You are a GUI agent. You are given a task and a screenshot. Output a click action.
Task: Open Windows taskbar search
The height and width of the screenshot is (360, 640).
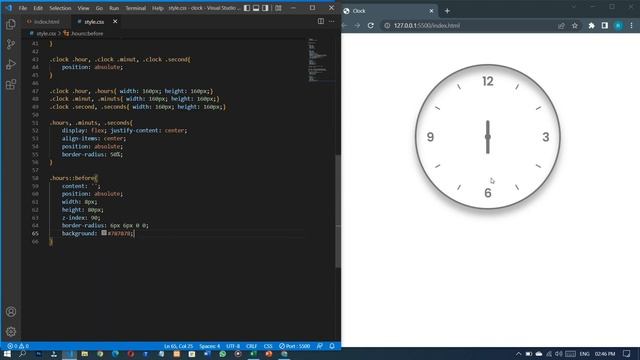coord(22,354)
